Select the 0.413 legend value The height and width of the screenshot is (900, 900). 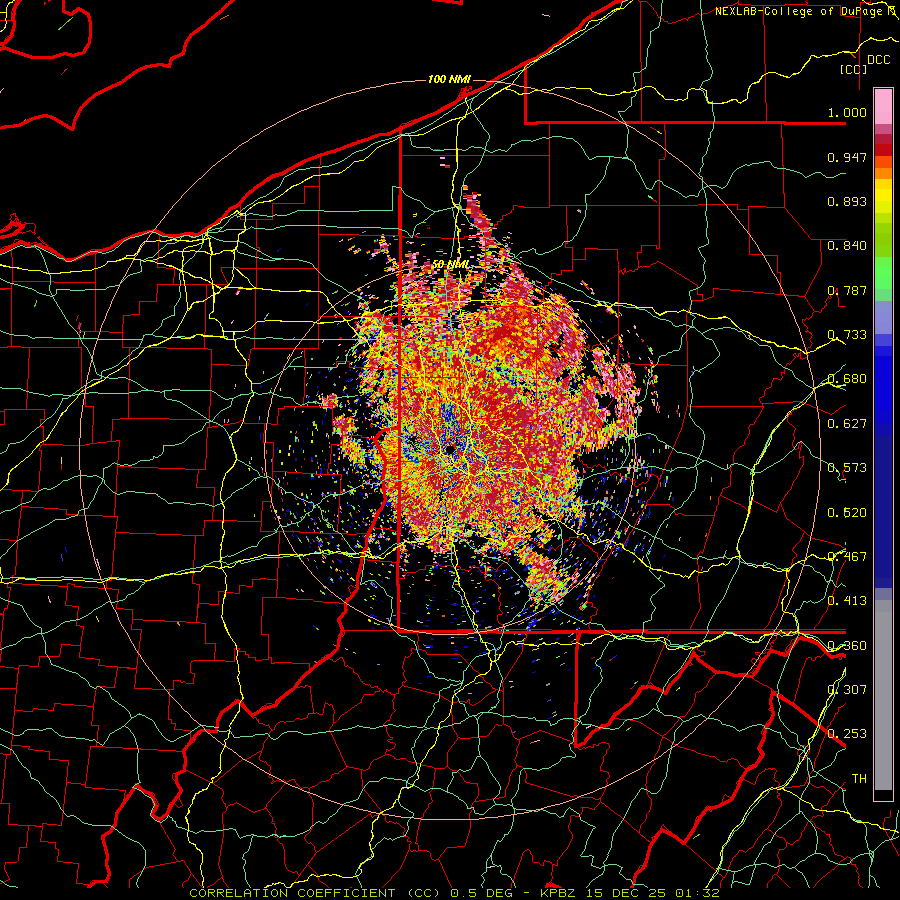[x=847, y=601]
